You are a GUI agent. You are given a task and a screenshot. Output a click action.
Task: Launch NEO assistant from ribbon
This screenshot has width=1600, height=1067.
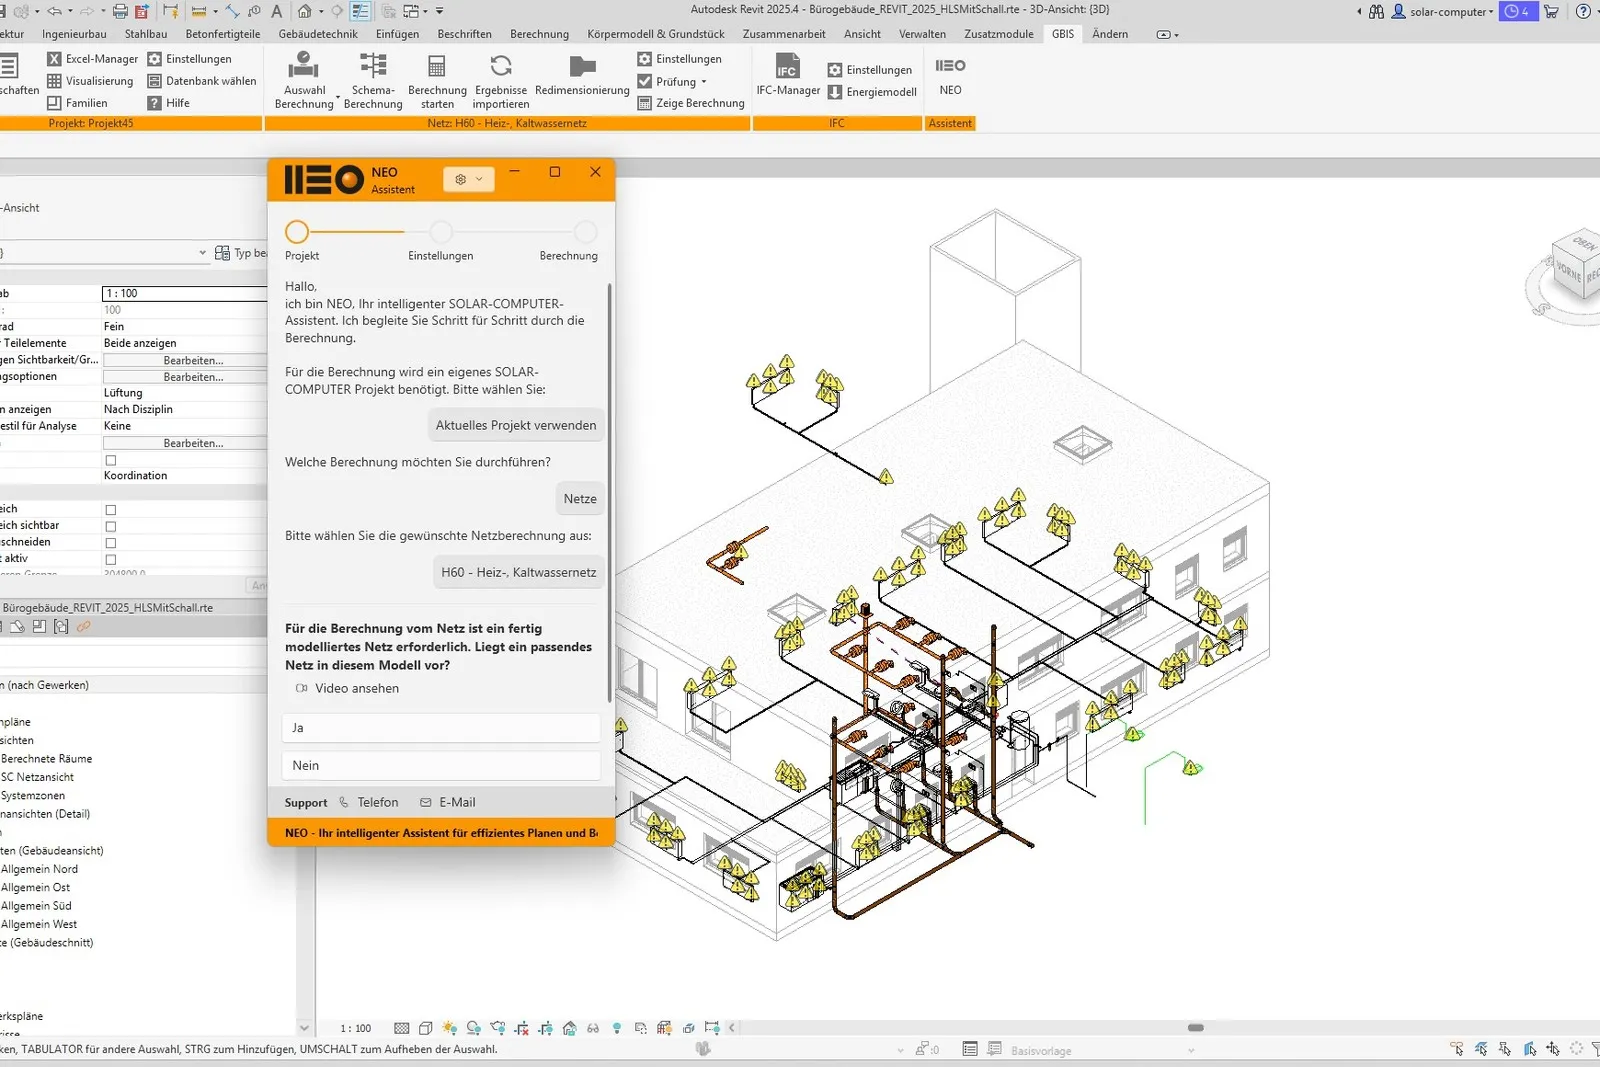click(950, 76)
